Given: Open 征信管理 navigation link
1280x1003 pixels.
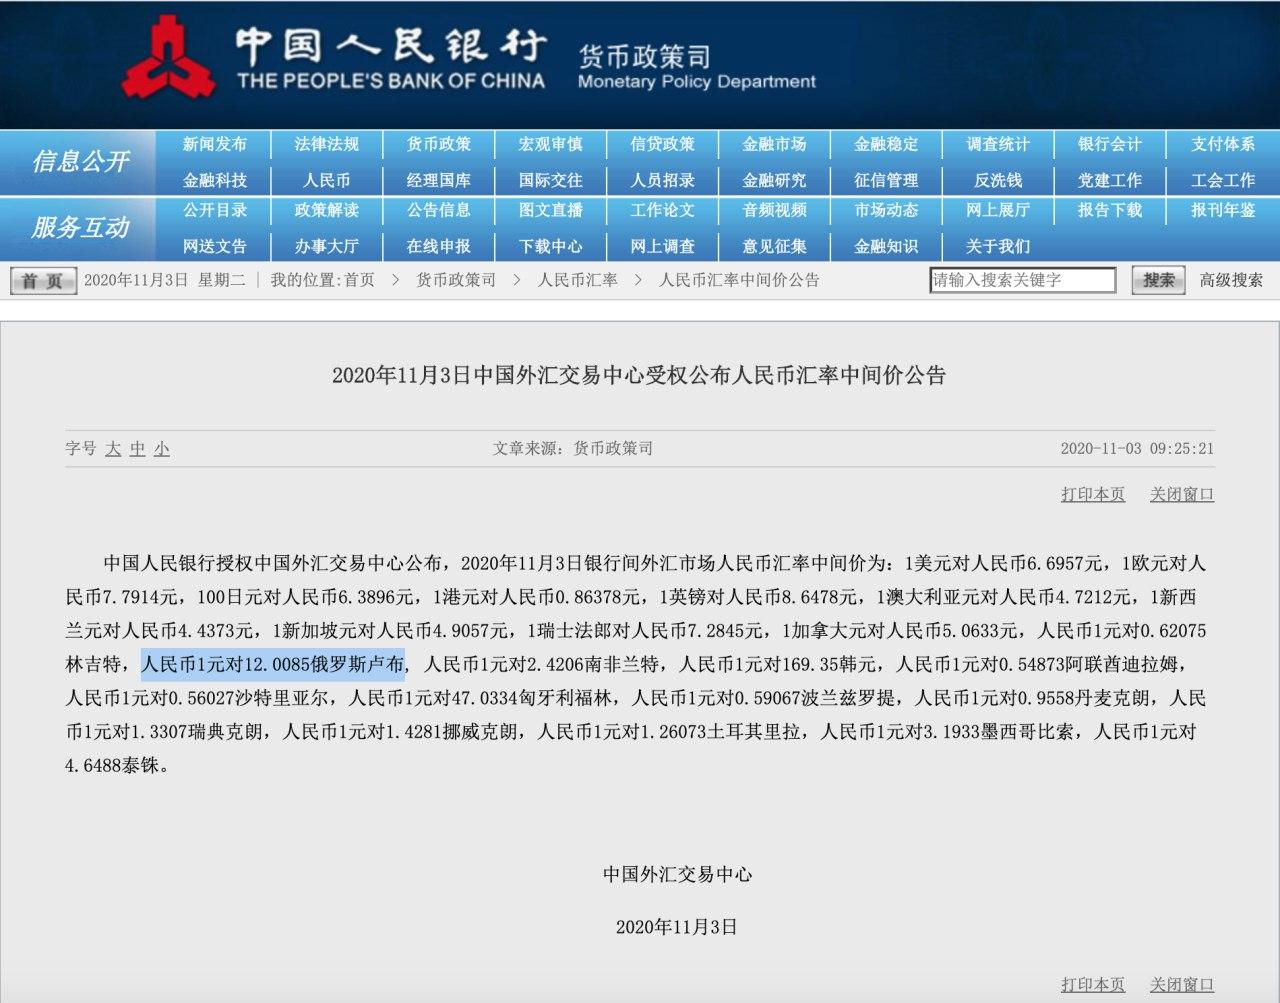Looking at the screenshot, I should (x=887, y=181).
